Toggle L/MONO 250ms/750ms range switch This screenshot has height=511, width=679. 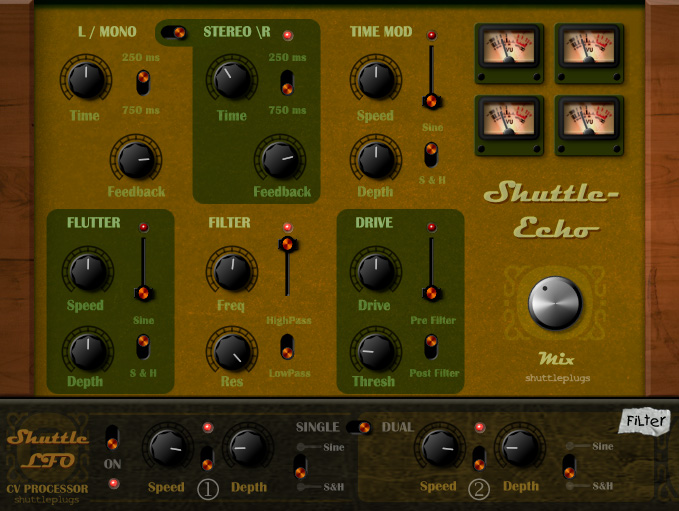143,82
